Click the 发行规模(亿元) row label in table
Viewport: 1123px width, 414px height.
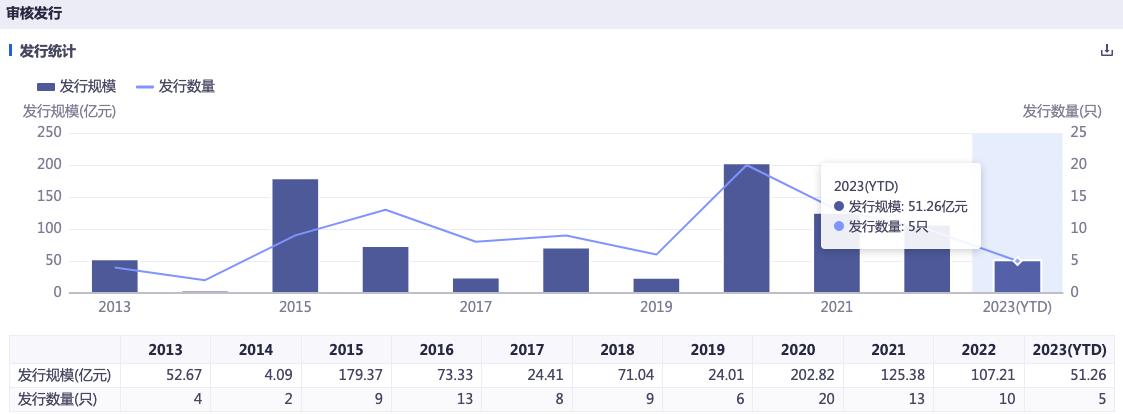point(64,375)
